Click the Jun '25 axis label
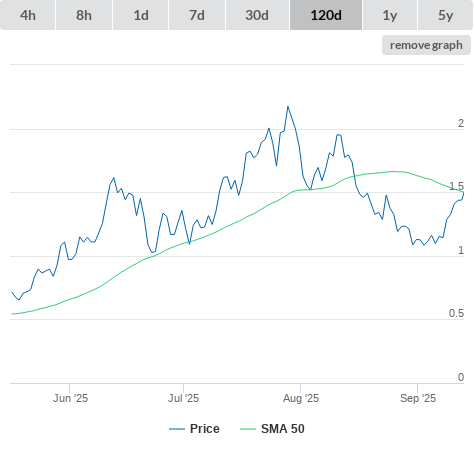 click(x=70, y=398)
